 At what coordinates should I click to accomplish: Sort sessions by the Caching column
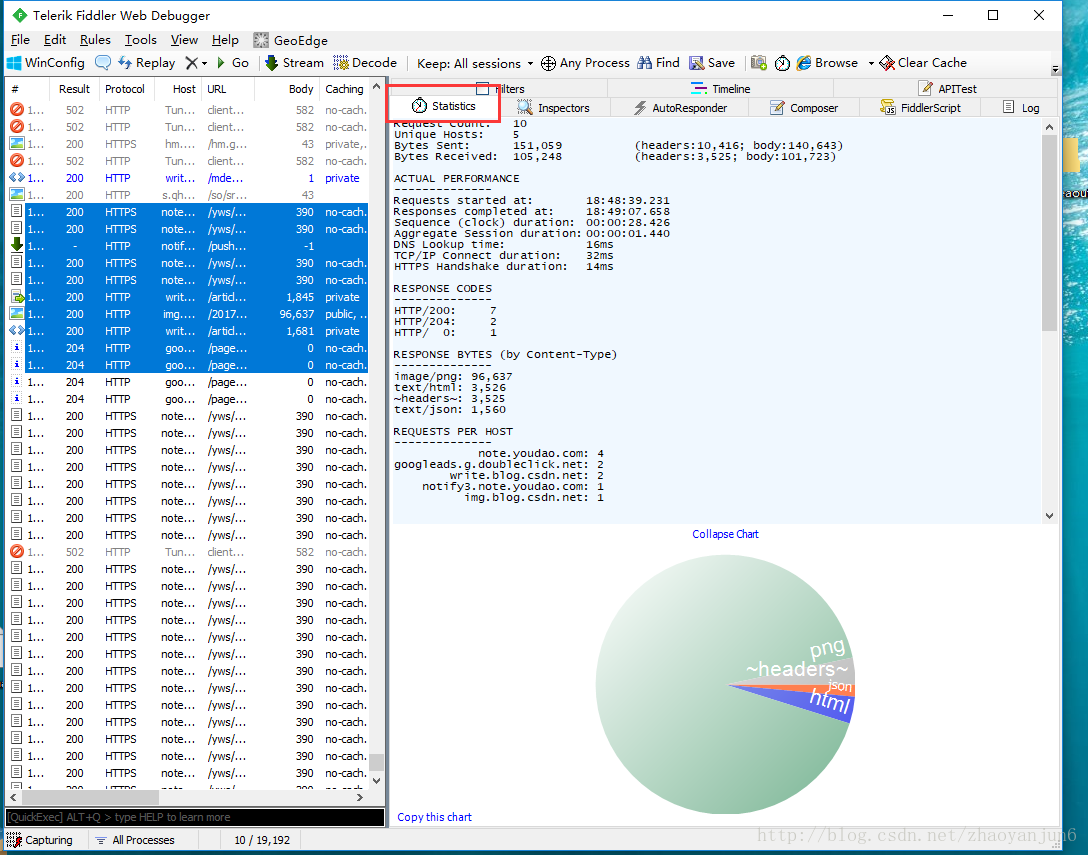click(x=344, y=89)
